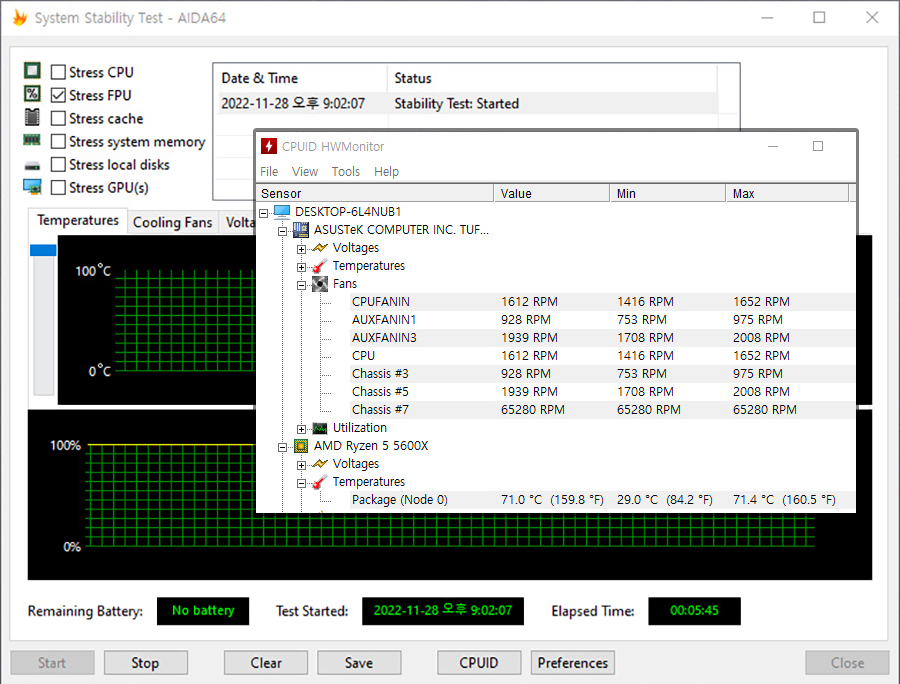The height and width of the screenshot is (684, 900).
Task: Click the blue vertical temperature slider bar
Action: (43, 250)
